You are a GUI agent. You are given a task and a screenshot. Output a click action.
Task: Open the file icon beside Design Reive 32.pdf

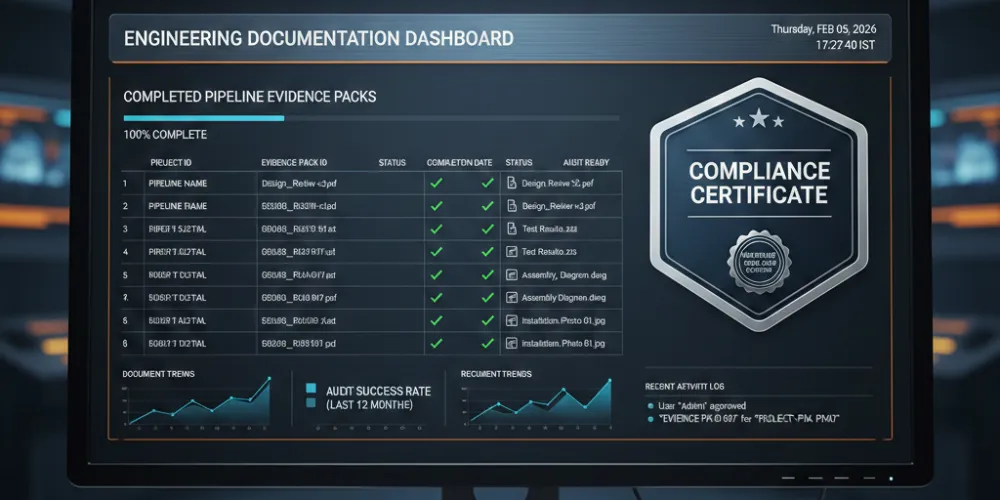pyautogui.click(x=511, y=183)
